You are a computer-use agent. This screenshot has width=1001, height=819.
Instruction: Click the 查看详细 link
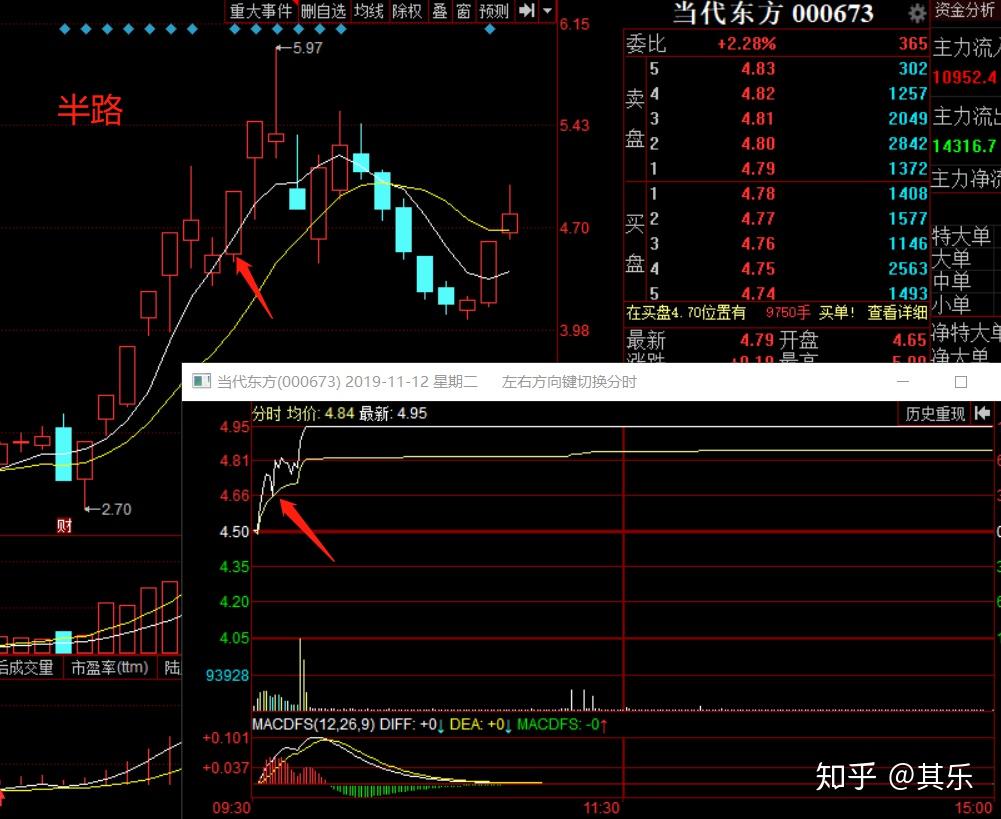click(897, 312)
